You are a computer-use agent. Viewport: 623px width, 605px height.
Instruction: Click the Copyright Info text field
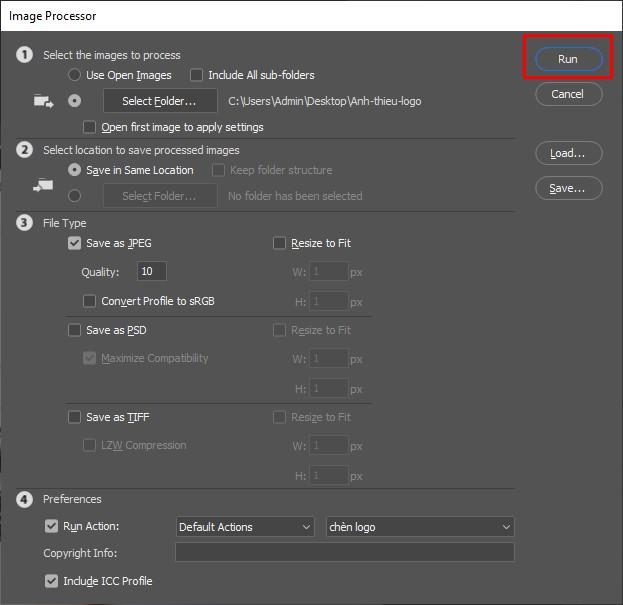pyautogui.click(x=344, y=553)
